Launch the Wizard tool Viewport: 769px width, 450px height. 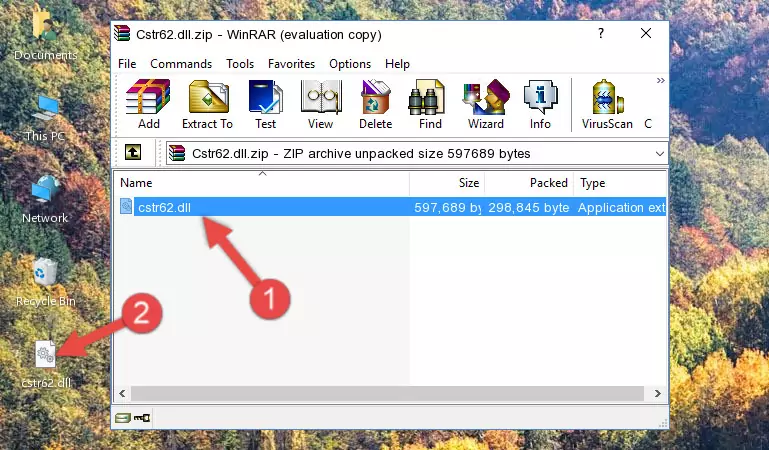tap(486, 104)
